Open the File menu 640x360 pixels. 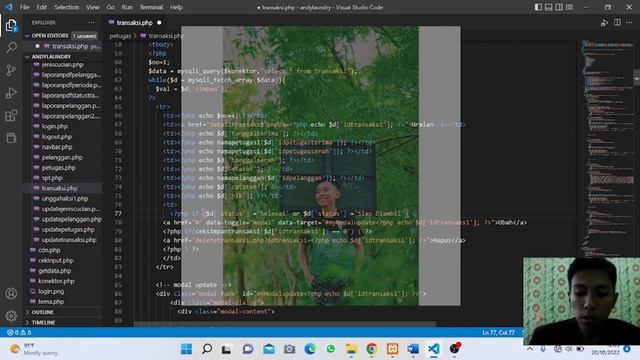(x=24, y=7)
